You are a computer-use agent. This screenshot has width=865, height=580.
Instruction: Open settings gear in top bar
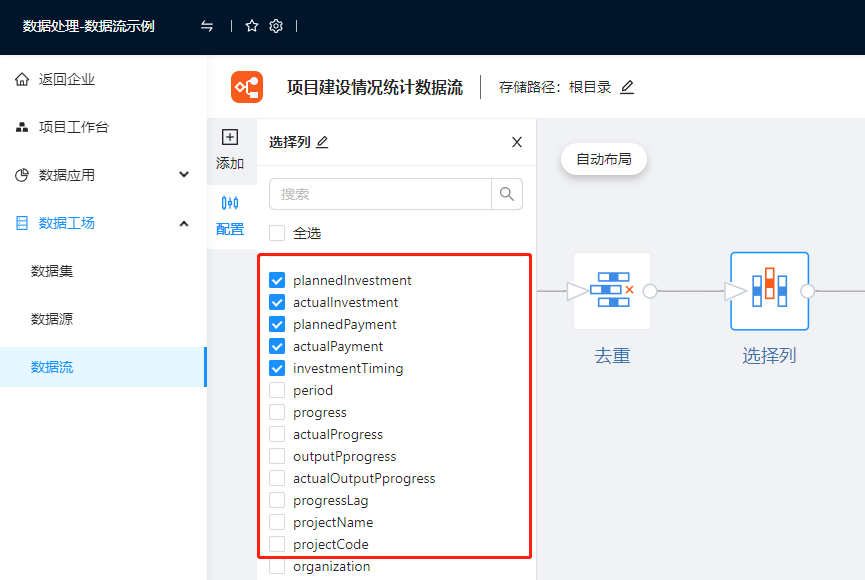[x=276, y=26]
